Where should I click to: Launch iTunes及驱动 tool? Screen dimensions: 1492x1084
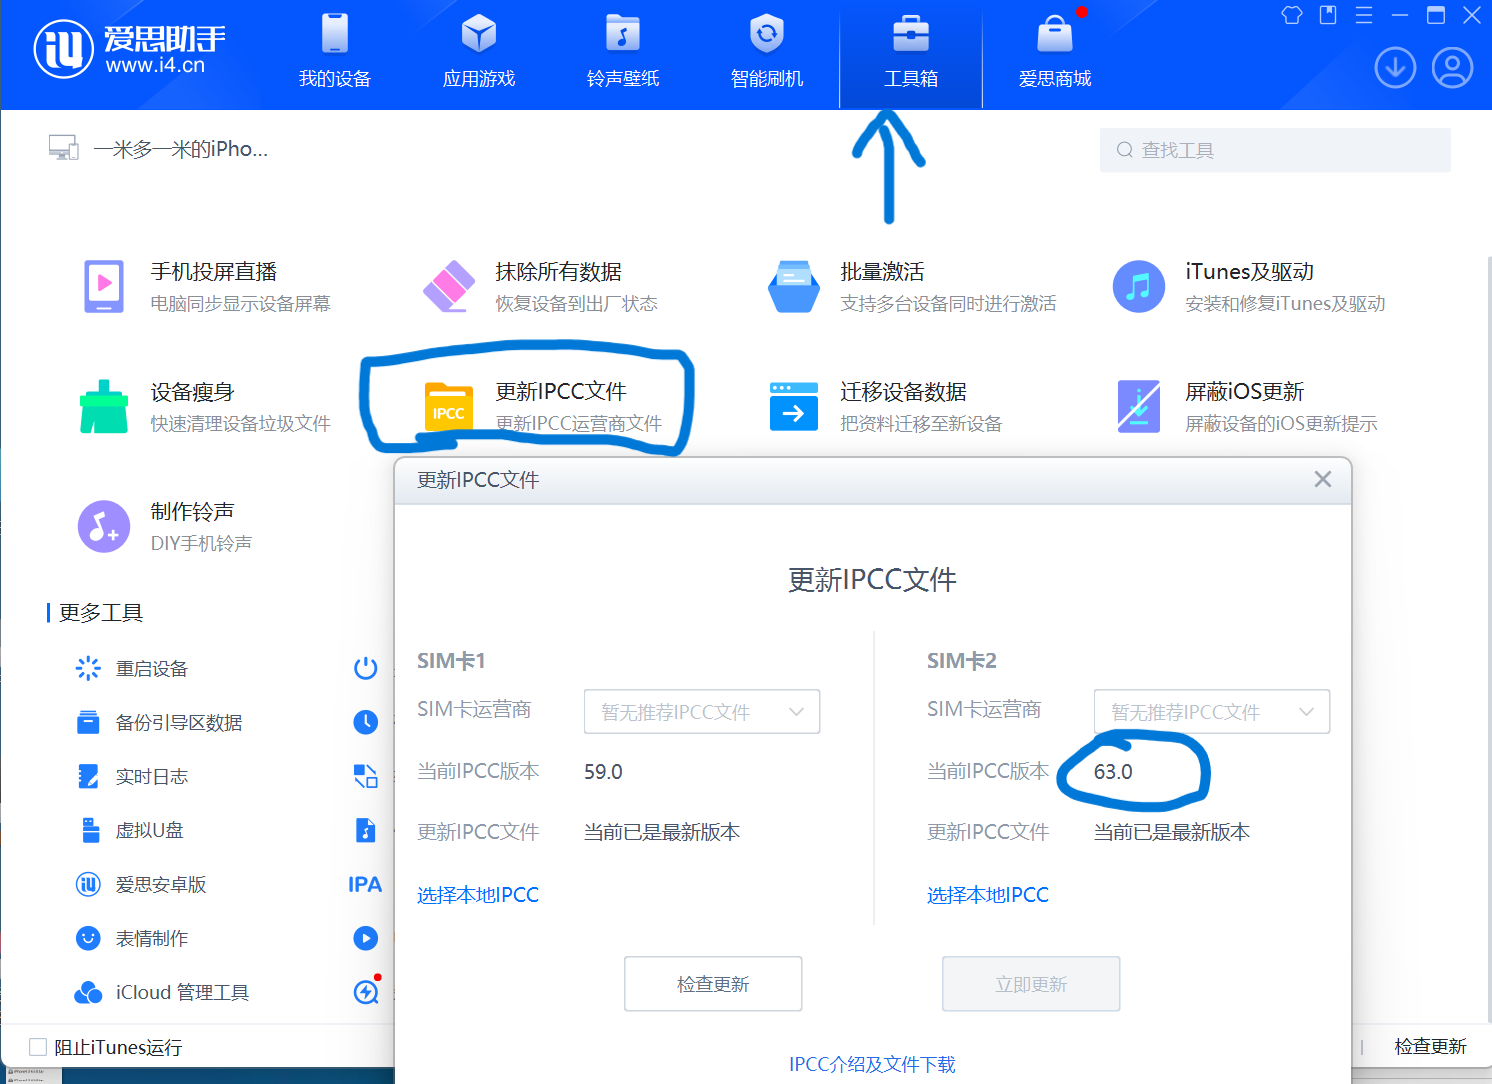coord(1249,287)
